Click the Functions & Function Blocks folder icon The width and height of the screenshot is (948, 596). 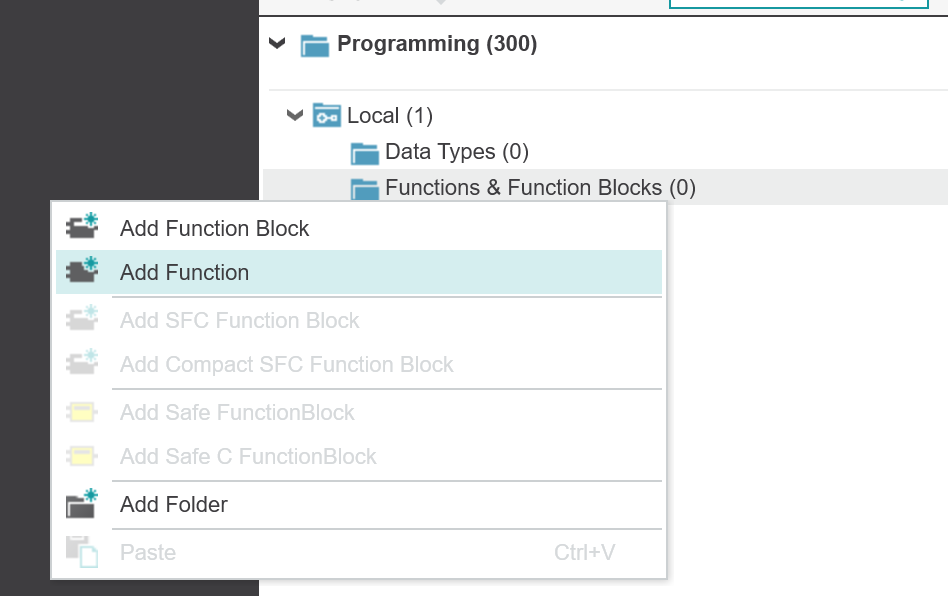[x=365, y=189]
